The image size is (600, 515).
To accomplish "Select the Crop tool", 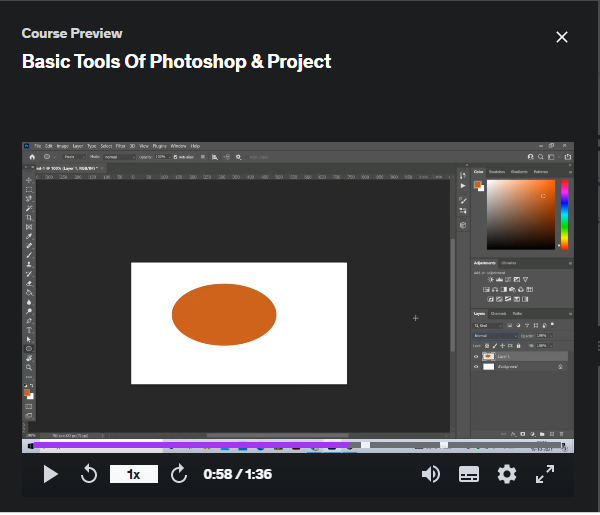I will (29, 217).
